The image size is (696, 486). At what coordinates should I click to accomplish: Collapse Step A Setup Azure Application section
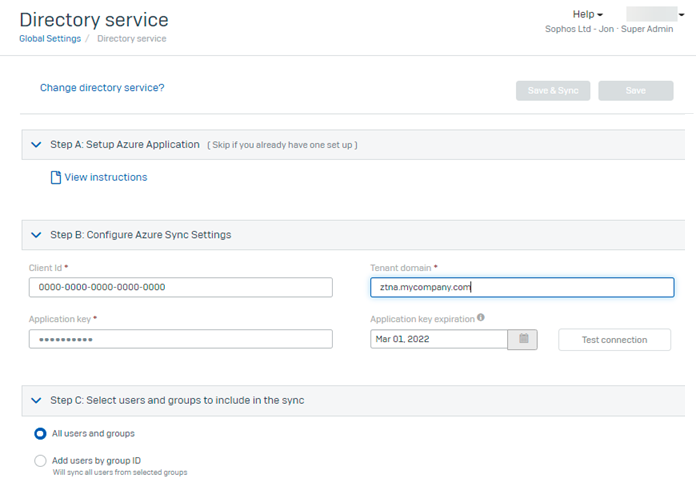pyautogui.click(x=36, y=145)
